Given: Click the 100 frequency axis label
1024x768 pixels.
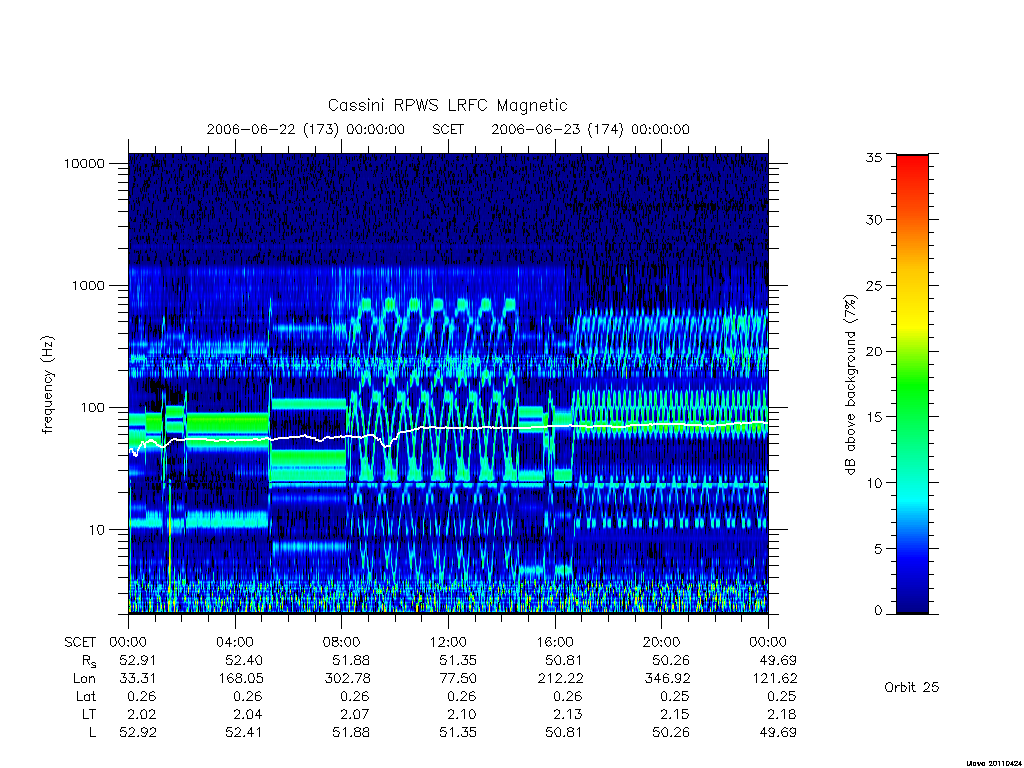Looking at the screenshot, I should click(92, 408).
